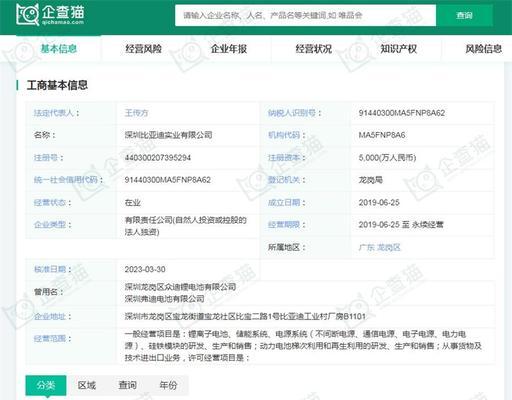
Task: Click the 广东 龙岗区 region link
Action: pos(379,247)
